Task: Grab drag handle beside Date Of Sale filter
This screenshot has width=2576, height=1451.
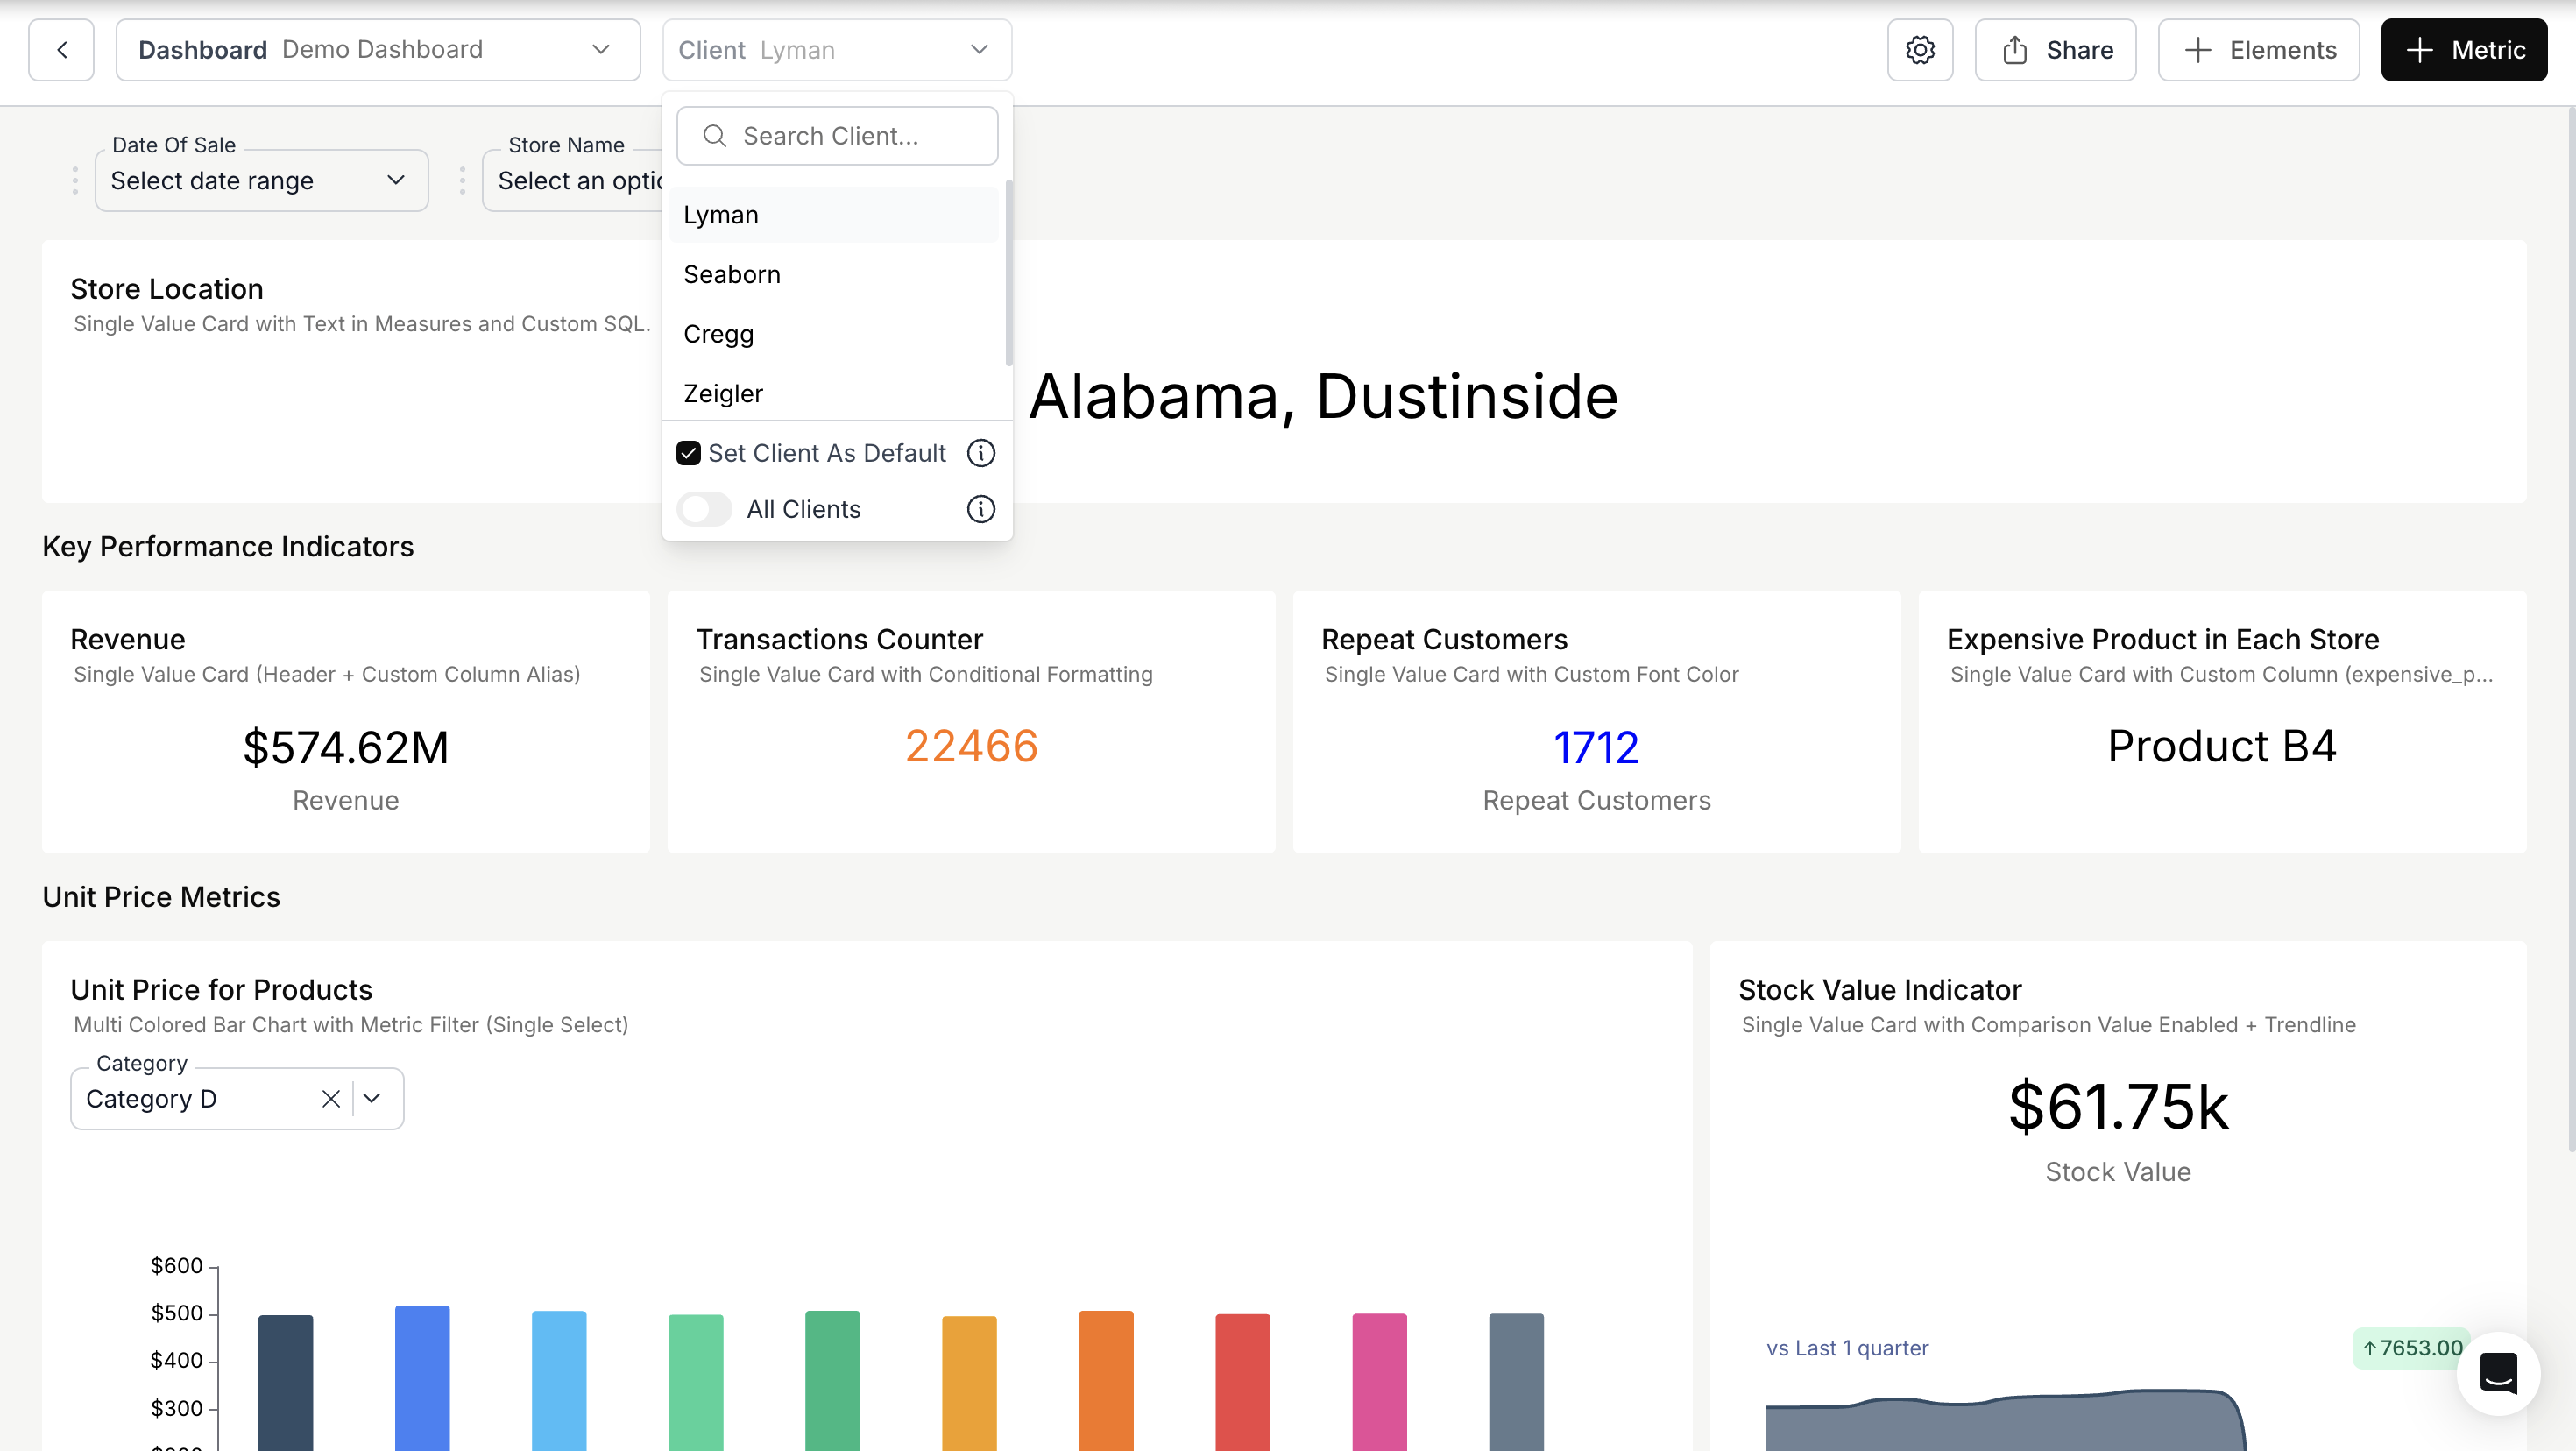Action: pyautogui.click(x=75, y=181)
